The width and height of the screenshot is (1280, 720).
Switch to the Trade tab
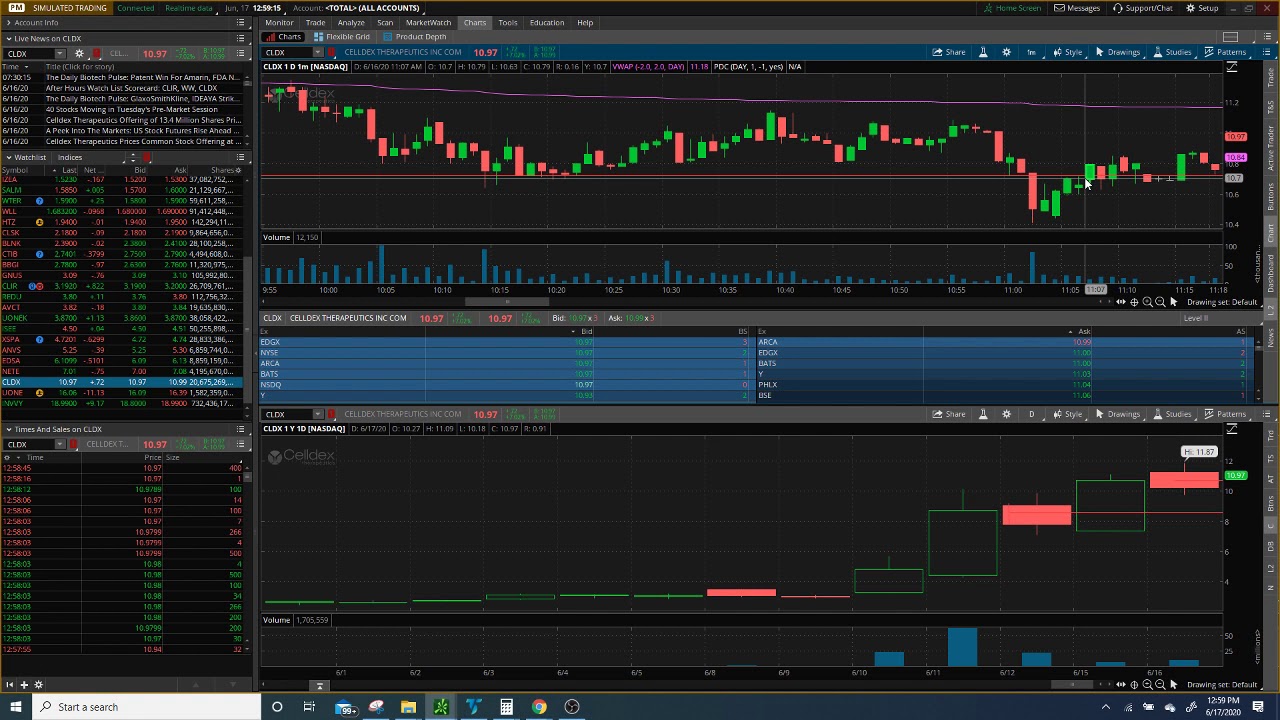tap(315, 22)
